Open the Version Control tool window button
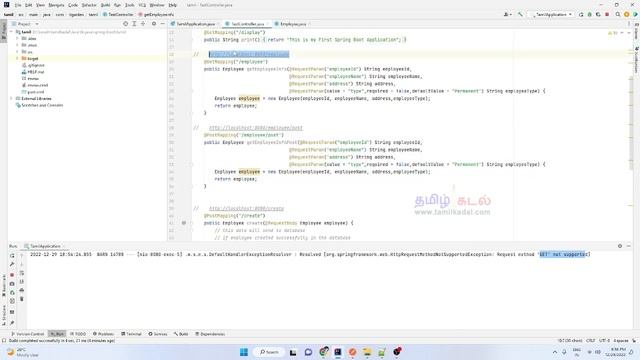Image resolution: width=640 pixels, height=360 pixels. click(x=28, y=334)
